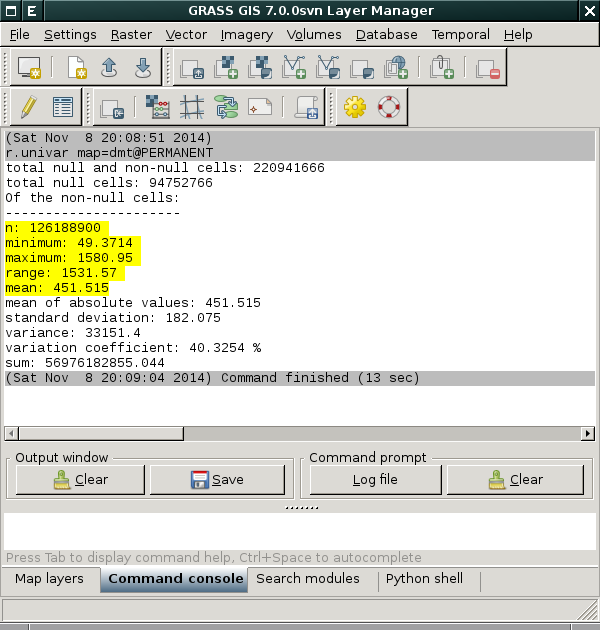Open the Volumes menu
This screenshot has width=600, height=630.
314,35
